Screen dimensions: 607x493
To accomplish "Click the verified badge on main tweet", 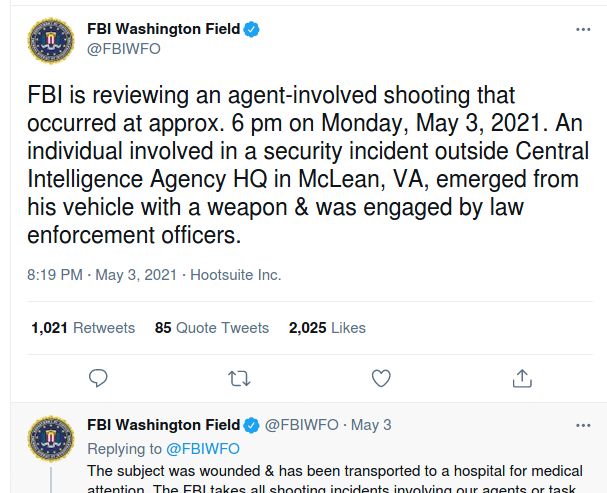I will (x=251, y=29).
